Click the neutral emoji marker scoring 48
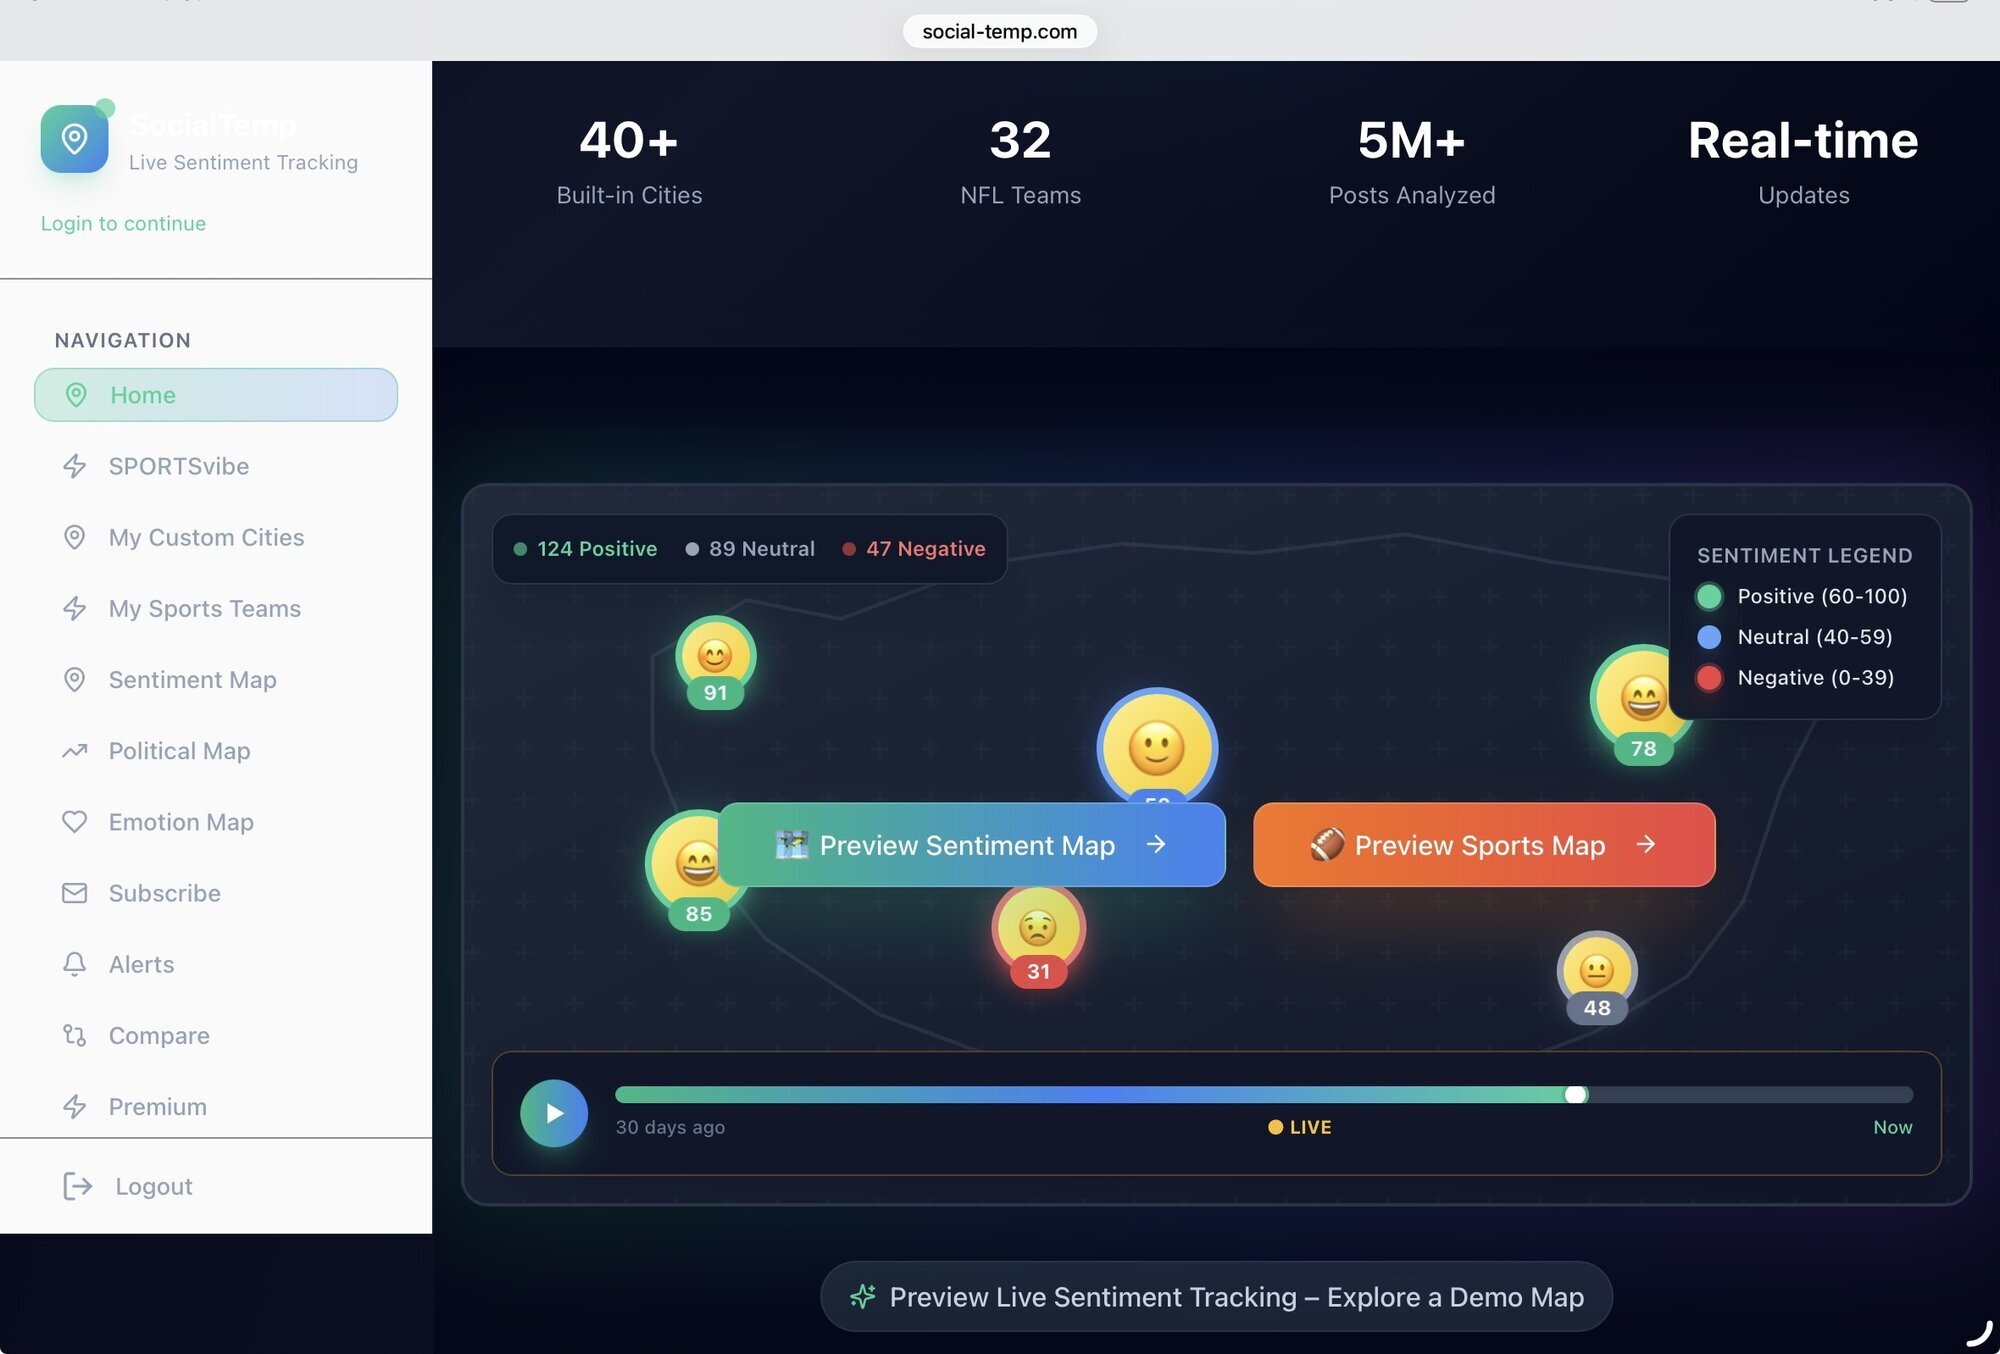Screen dimensions: 2000x1354 [1596, 970]
